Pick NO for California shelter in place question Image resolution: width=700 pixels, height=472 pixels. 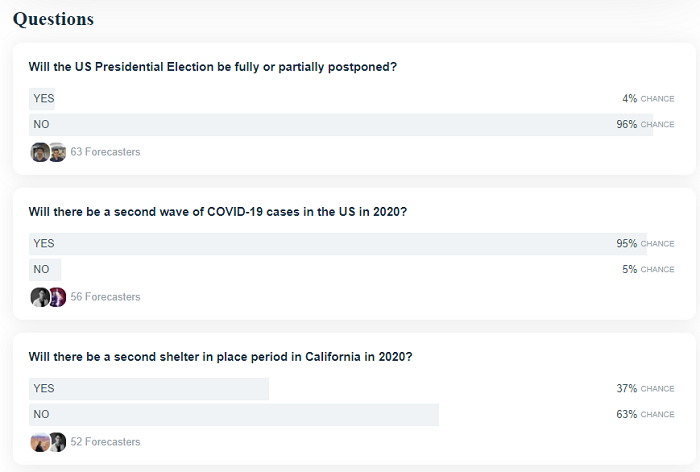(x=352, y=415)
